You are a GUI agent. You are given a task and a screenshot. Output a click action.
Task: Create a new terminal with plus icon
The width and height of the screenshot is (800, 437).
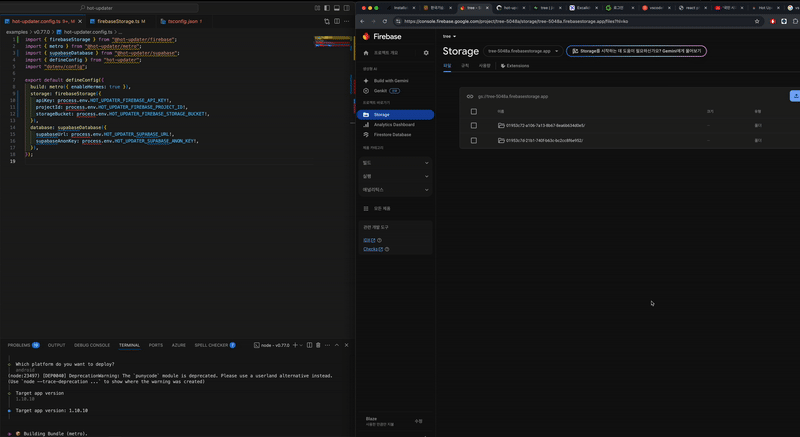pyautogui.click(x=295, y=345)
